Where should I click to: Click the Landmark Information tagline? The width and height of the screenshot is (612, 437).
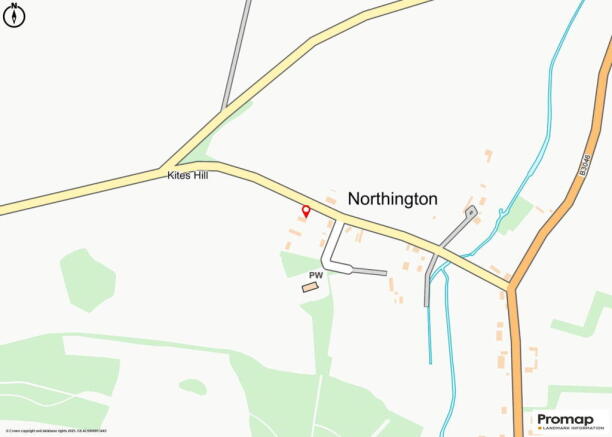point(568,428)
